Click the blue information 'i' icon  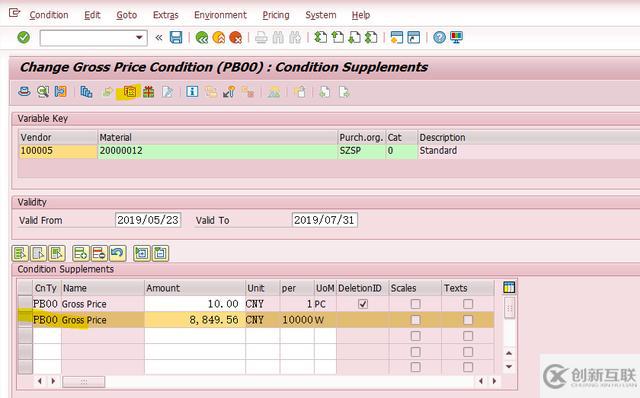pos(192,92)
